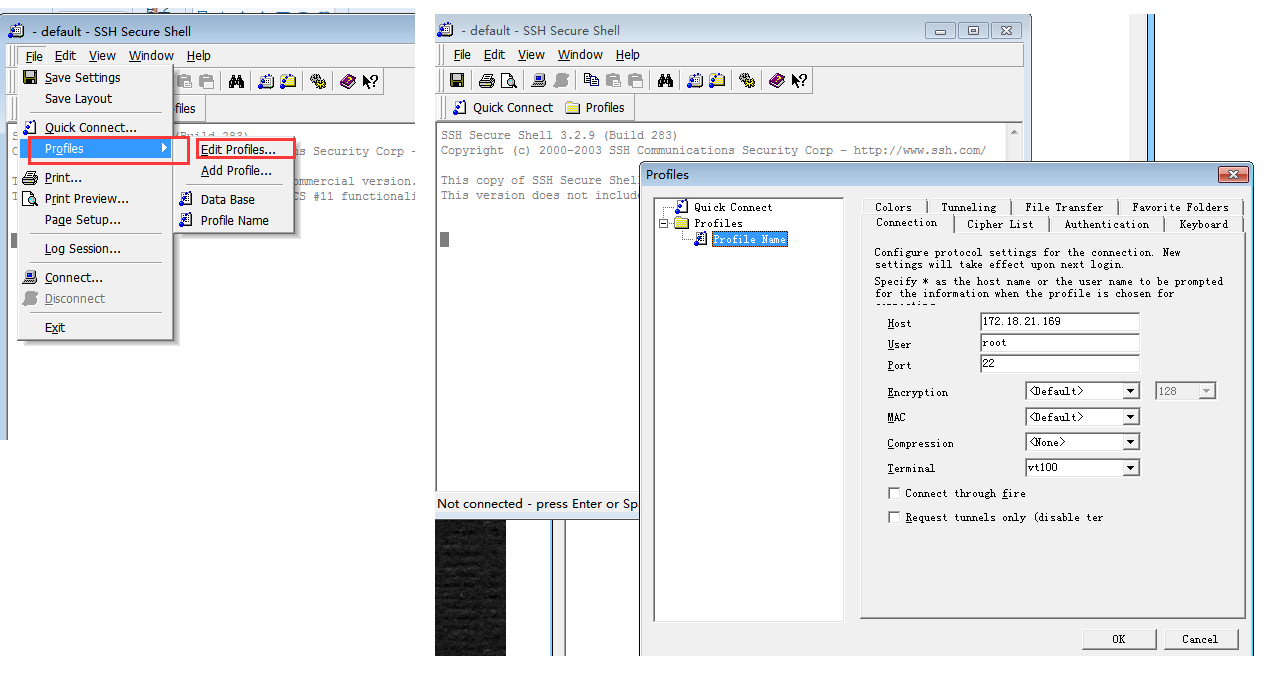Switch to the File Transfer tab
1276x679 pixels.
pos(1064,207)
